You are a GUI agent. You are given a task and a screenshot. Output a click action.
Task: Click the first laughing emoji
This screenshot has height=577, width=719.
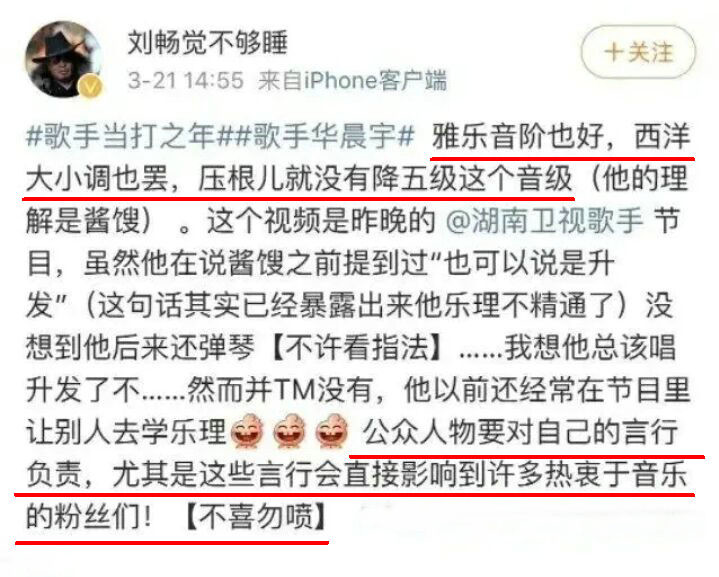click(247, 432)
